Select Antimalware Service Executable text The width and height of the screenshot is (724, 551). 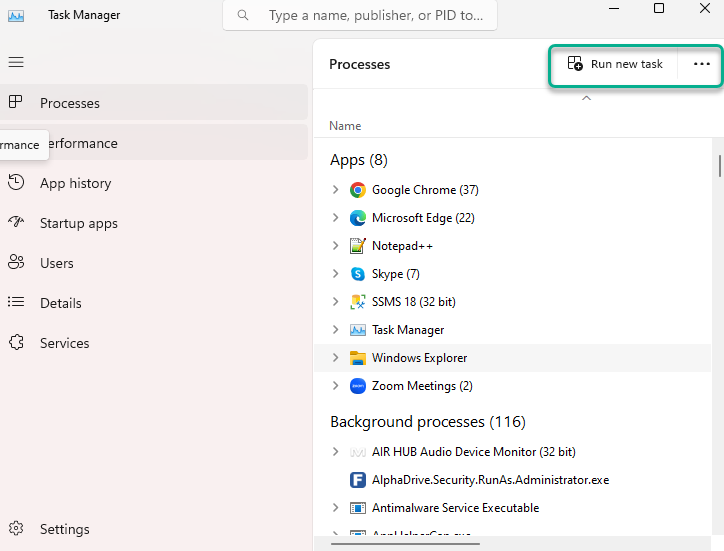pyautogui.click(x=455, y=508)
